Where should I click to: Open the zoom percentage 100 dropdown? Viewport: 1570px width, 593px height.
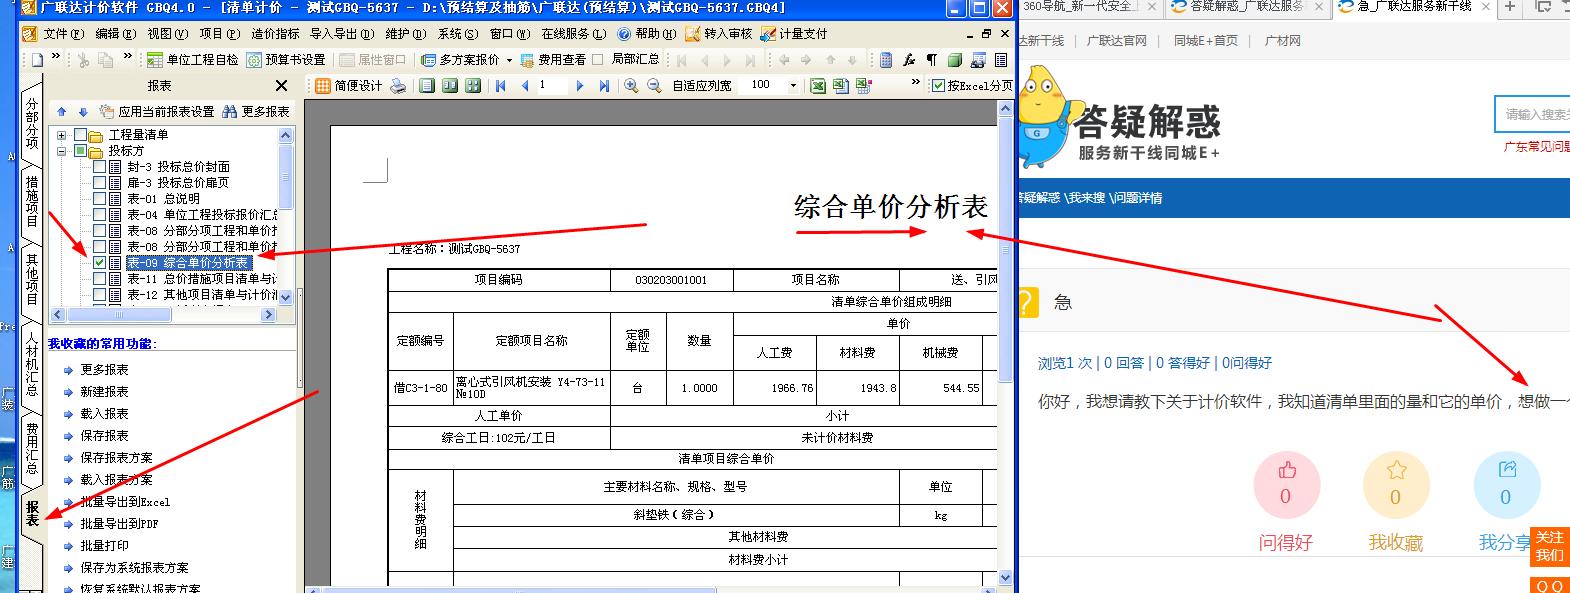click(x=794, y=86)
